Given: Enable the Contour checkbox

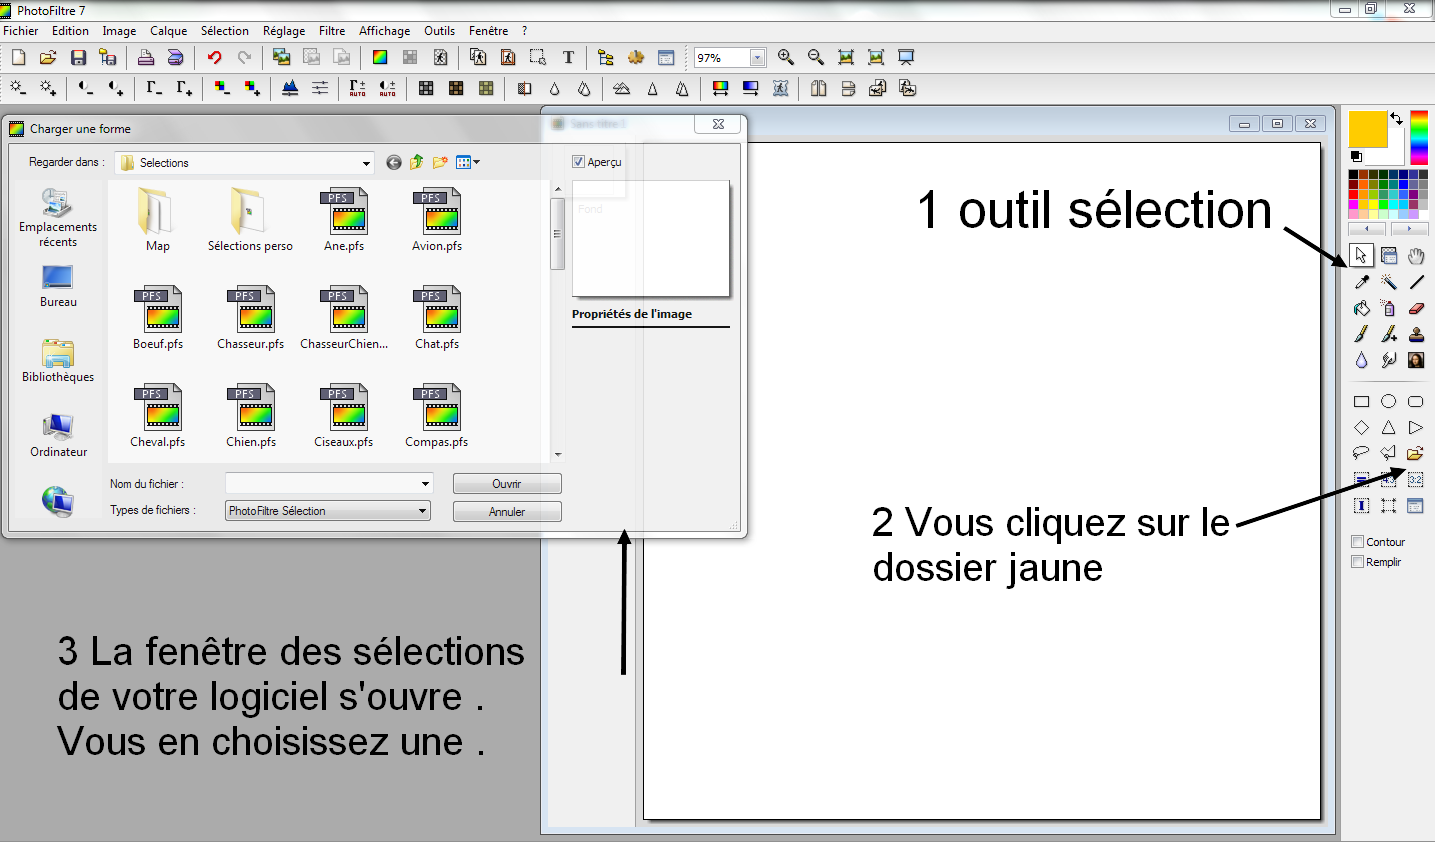Looking at the screenshot, I should 1358,542.
